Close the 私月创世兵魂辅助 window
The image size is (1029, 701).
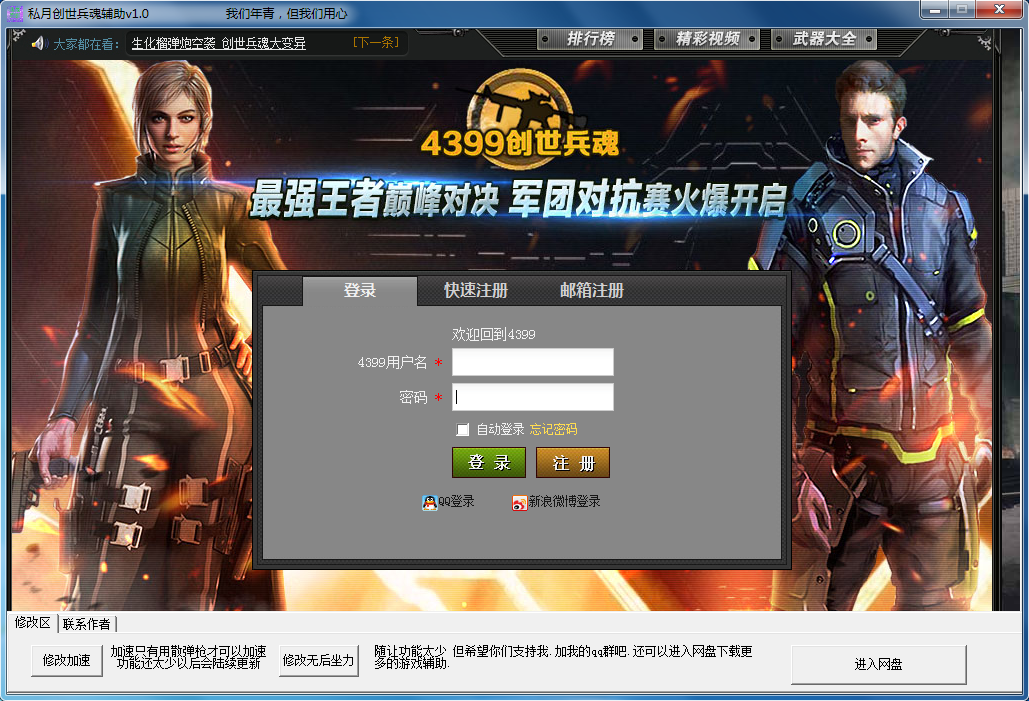(x=999, y=9)
